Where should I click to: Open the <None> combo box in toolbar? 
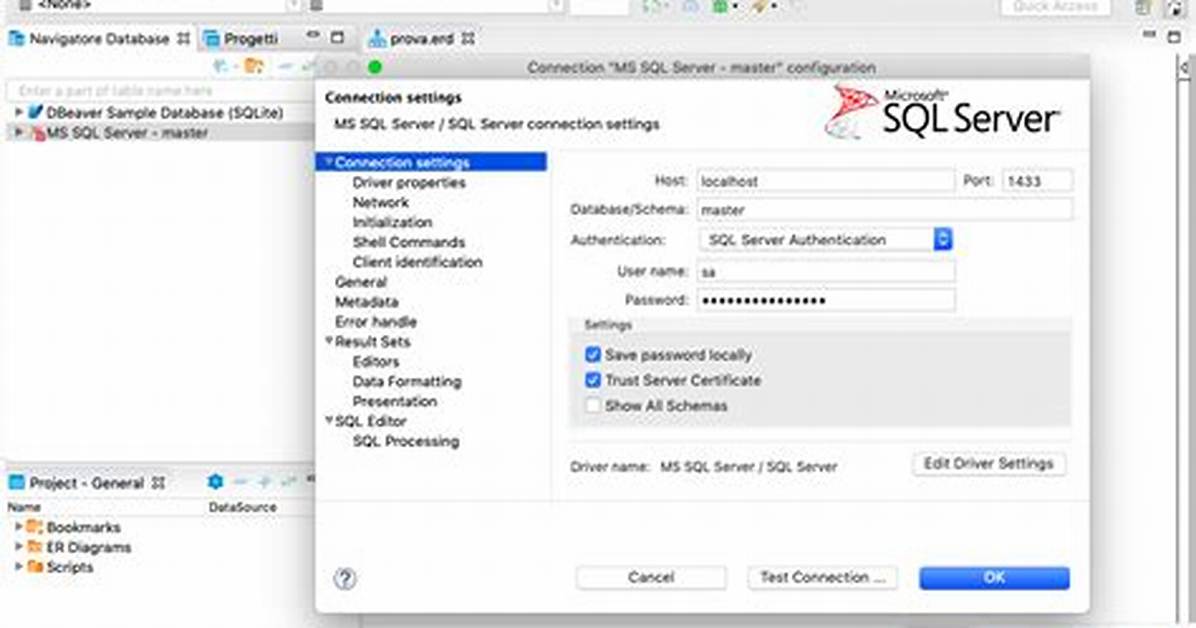(x=159, y=5)
